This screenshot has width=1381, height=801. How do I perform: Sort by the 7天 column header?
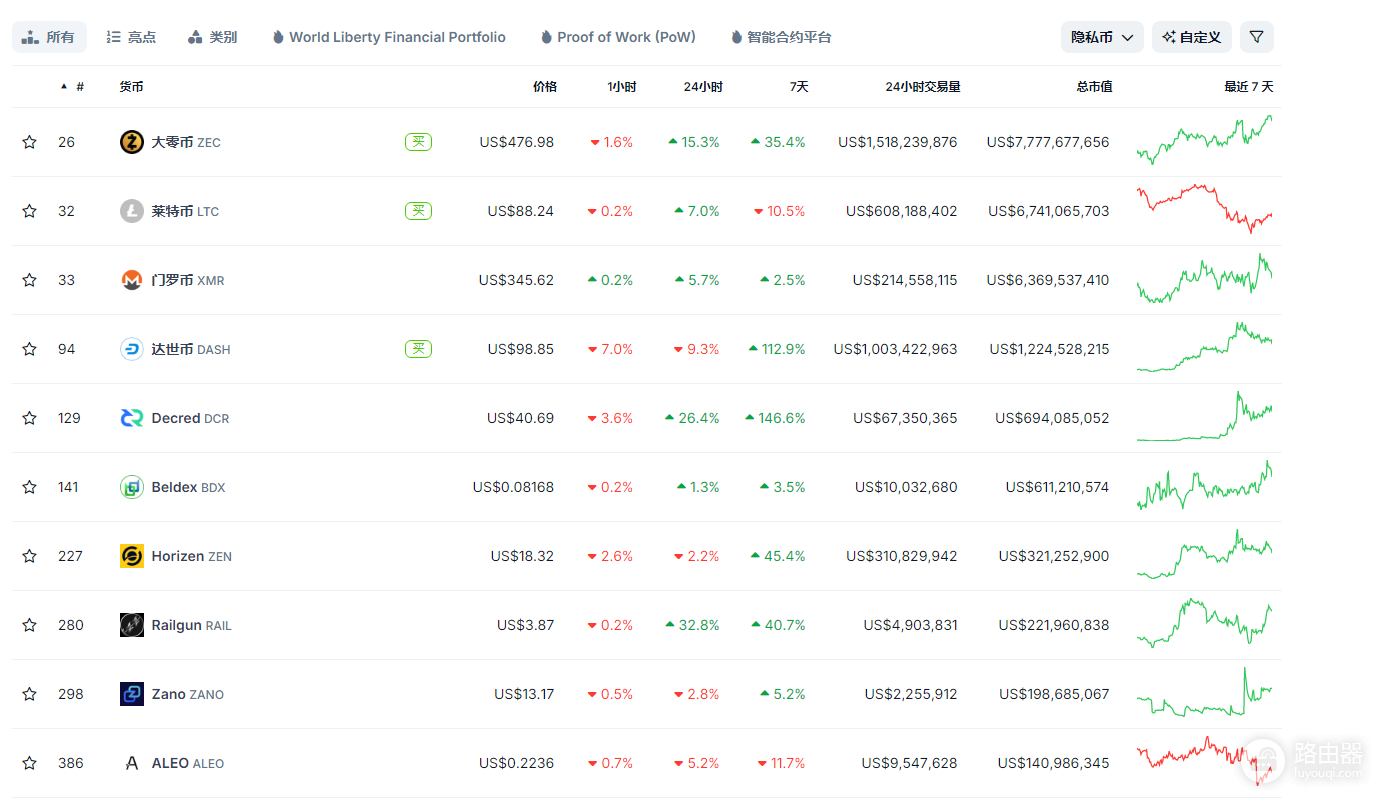point(798,87)
